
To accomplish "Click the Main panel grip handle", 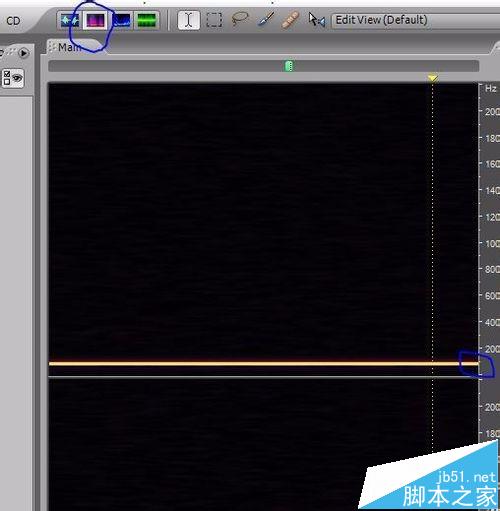I will (x=52, y=47).
